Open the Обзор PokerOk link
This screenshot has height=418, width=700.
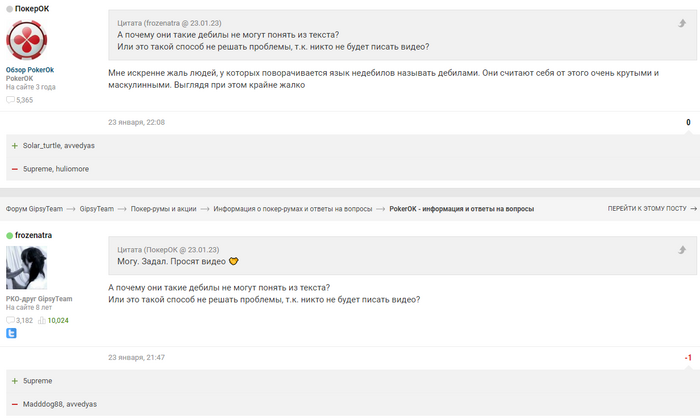30,69
